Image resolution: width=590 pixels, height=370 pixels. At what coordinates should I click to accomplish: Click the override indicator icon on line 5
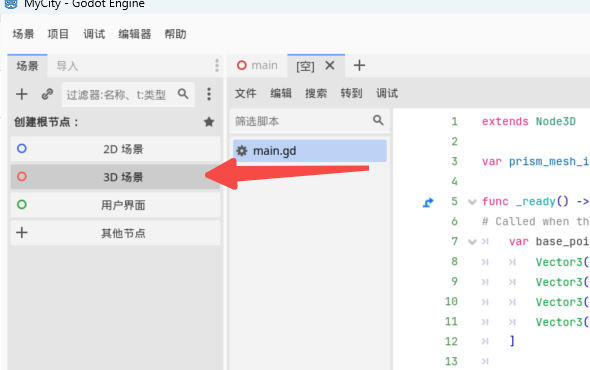428,203
